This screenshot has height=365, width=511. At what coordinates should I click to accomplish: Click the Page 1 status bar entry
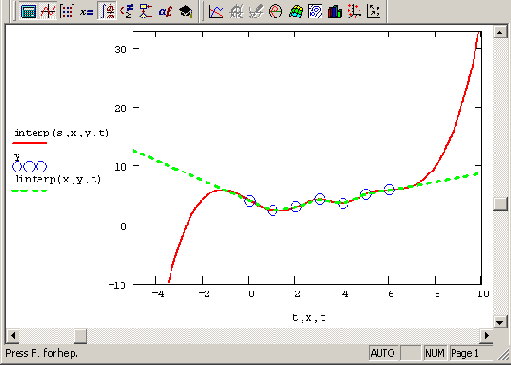tap(465, 353)
